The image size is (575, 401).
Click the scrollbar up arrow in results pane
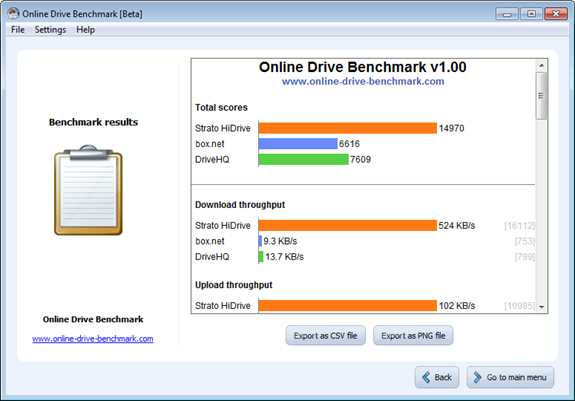coord(541,66)
